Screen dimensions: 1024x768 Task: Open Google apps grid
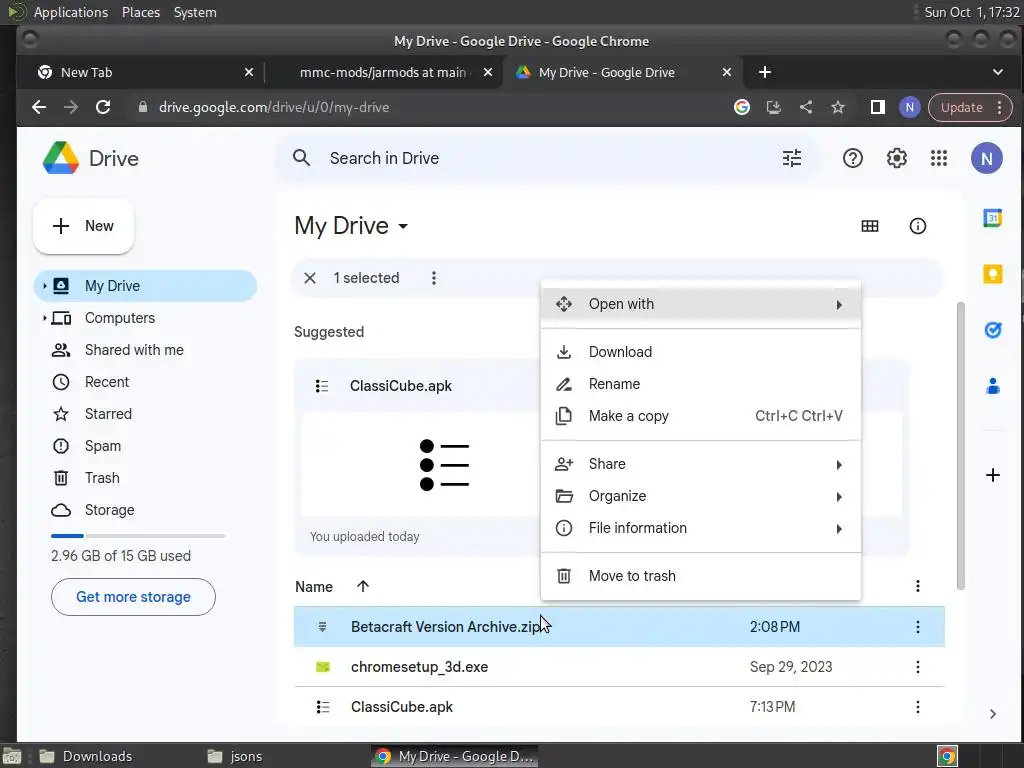point(938,158)
